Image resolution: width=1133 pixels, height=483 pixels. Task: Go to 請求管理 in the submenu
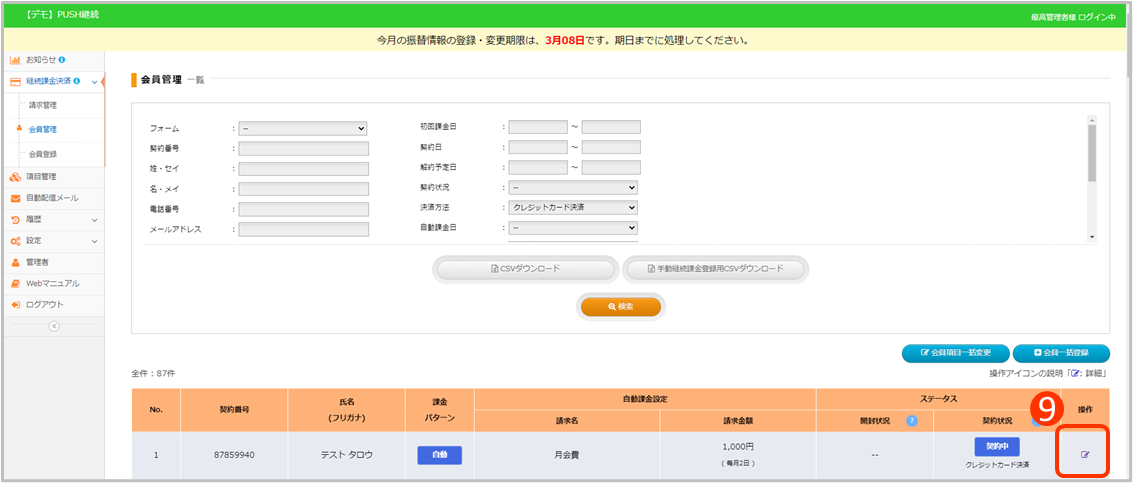coord(43,105)
